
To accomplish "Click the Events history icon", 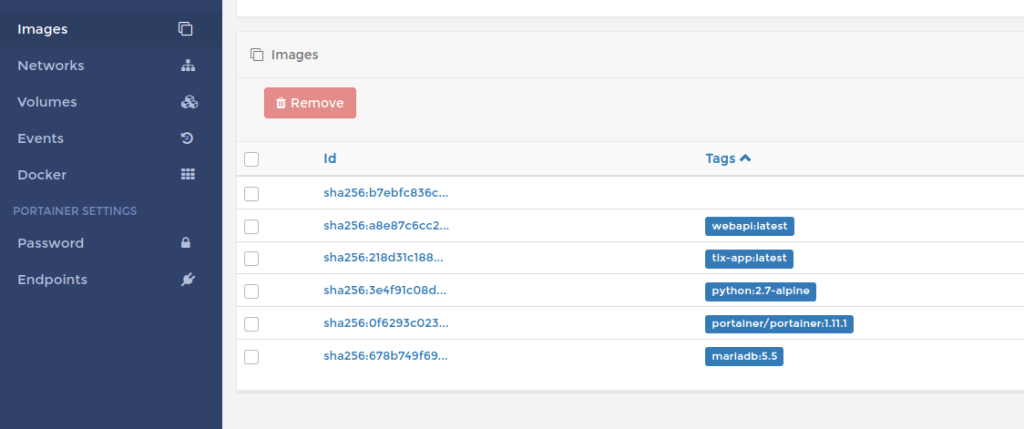I will [x=186, y=138].
